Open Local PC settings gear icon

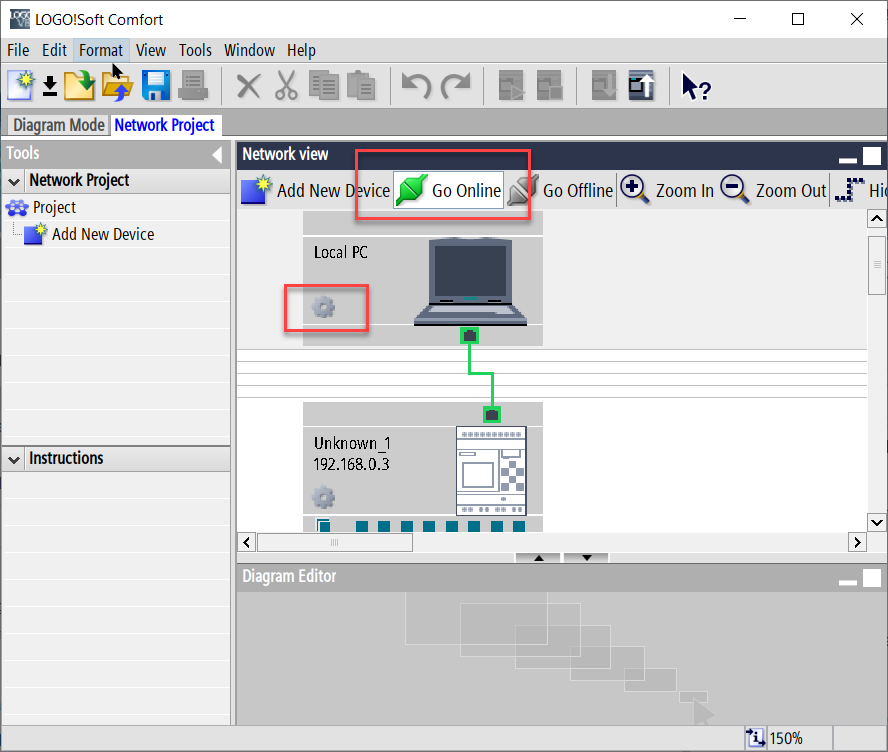coord(323,307)
